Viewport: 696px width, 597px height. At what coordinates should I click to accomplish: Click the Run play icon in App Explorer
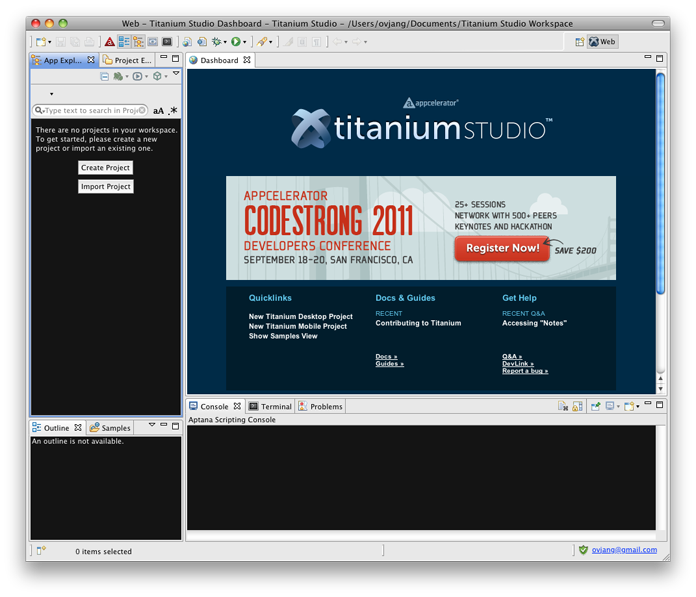138,76
